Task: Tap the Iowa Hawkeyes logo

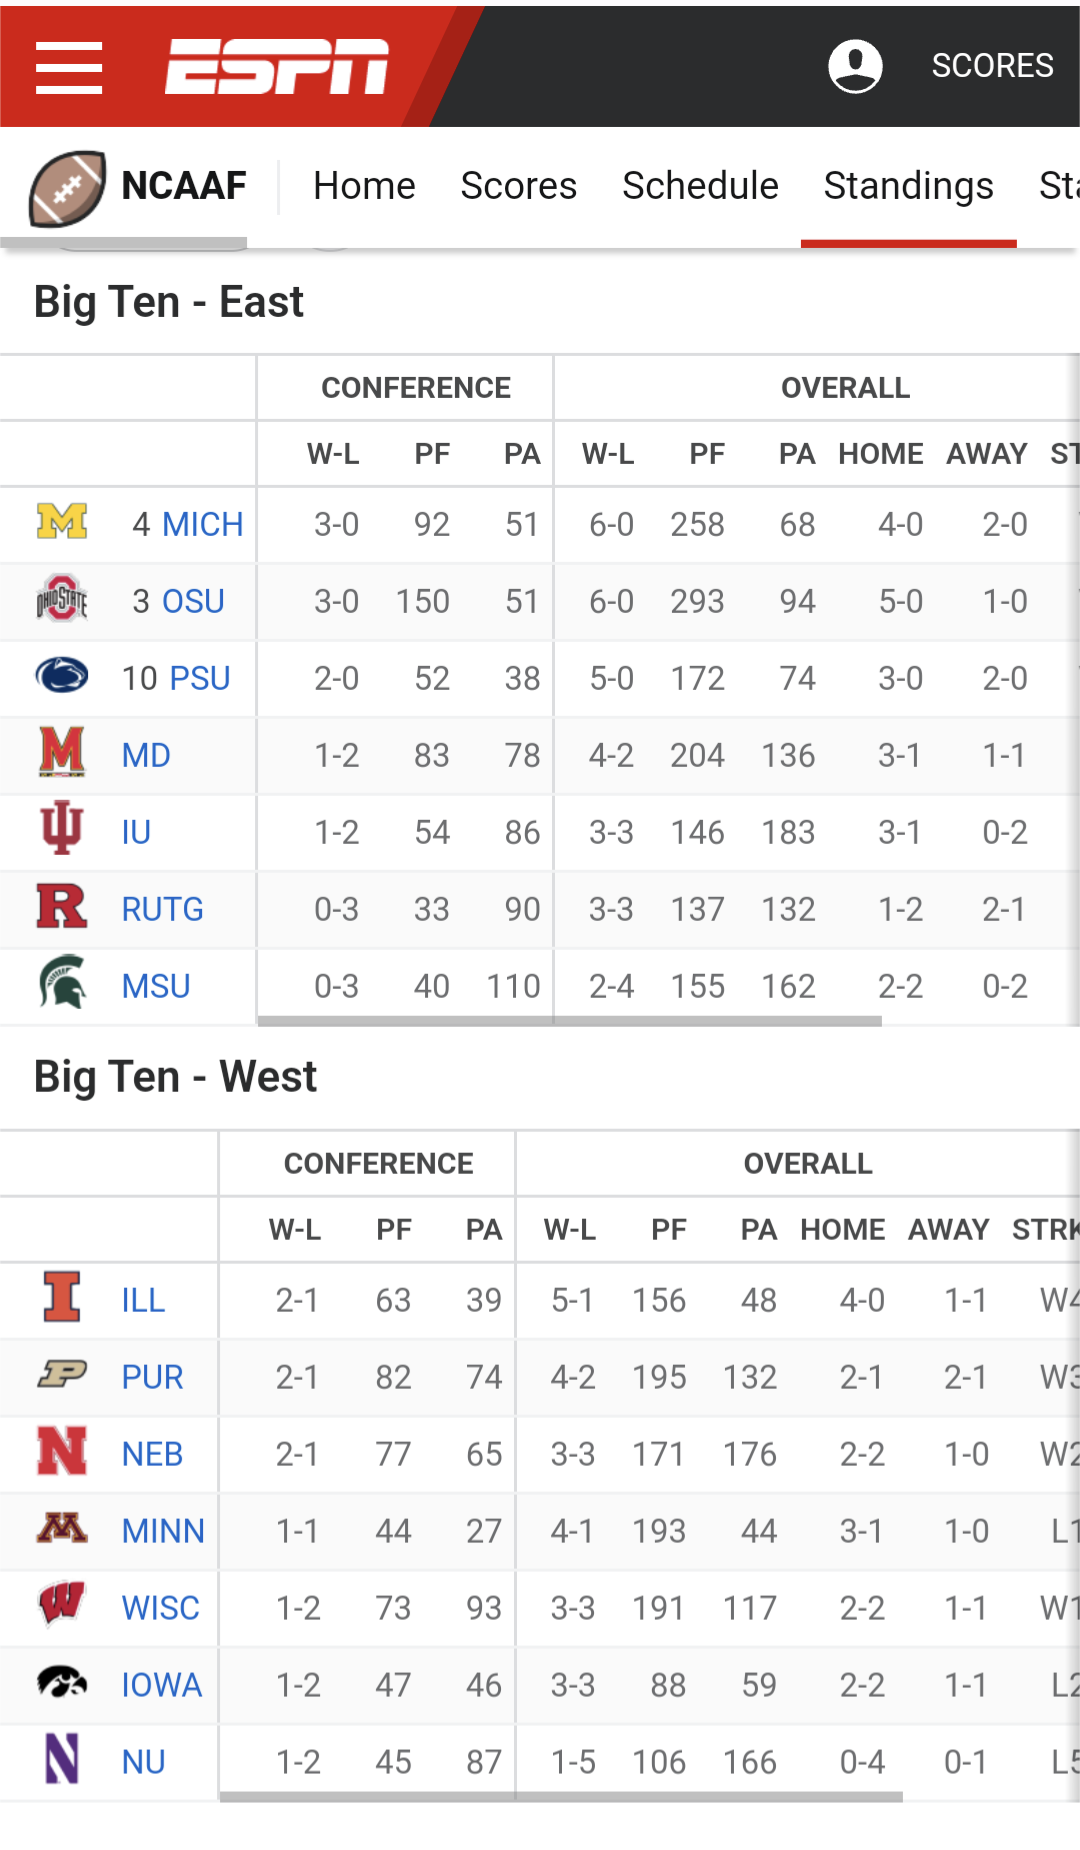Action: pos(62,1682)
